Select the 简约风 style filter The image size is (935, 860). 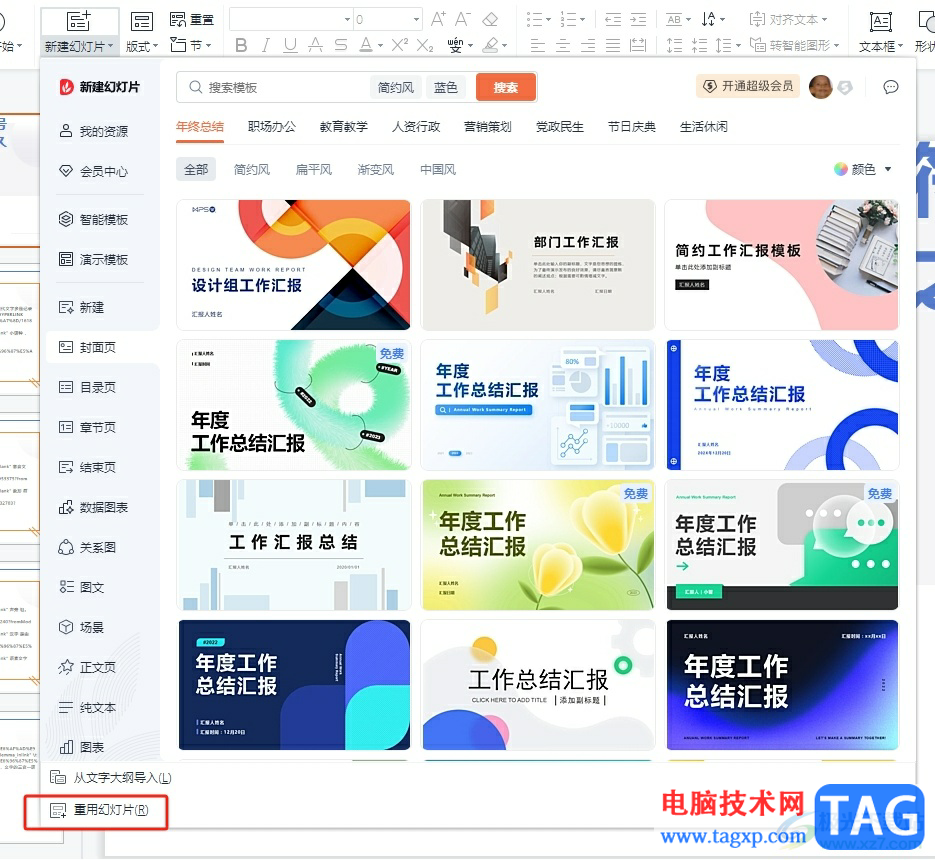point(252,169)
